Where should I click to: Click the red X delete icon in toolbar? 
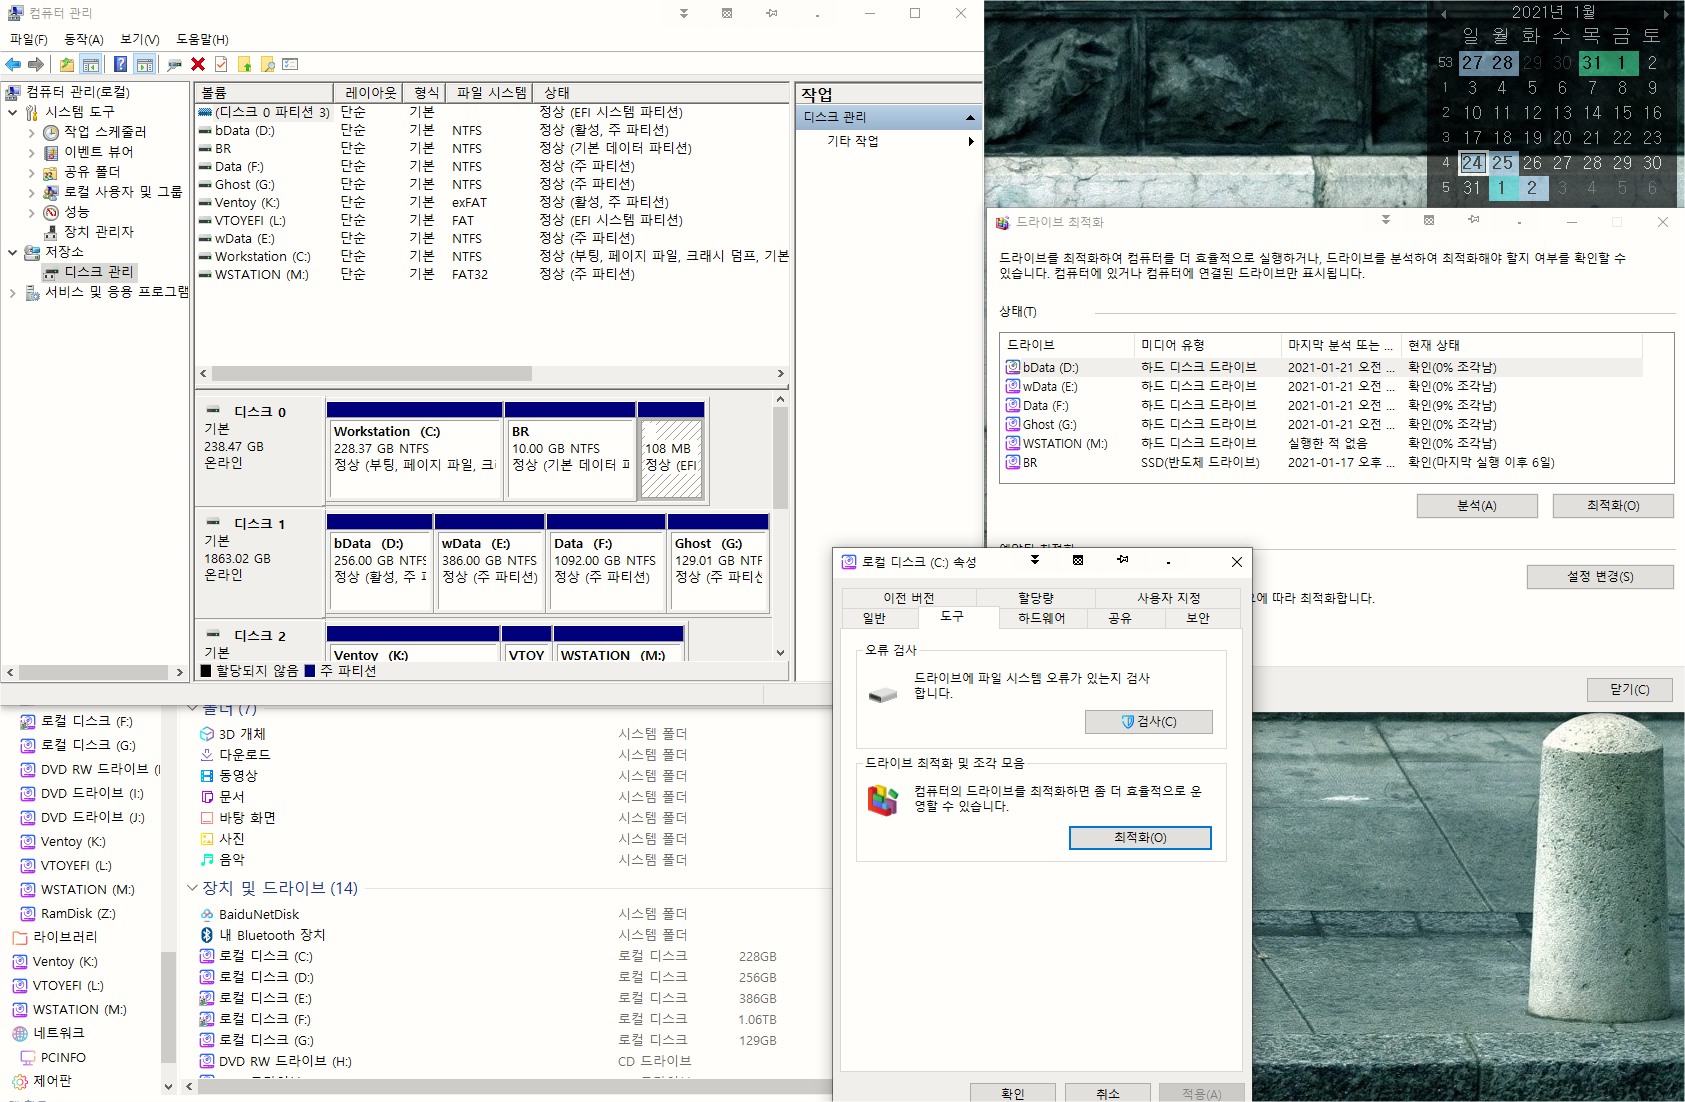coord(198,64)
